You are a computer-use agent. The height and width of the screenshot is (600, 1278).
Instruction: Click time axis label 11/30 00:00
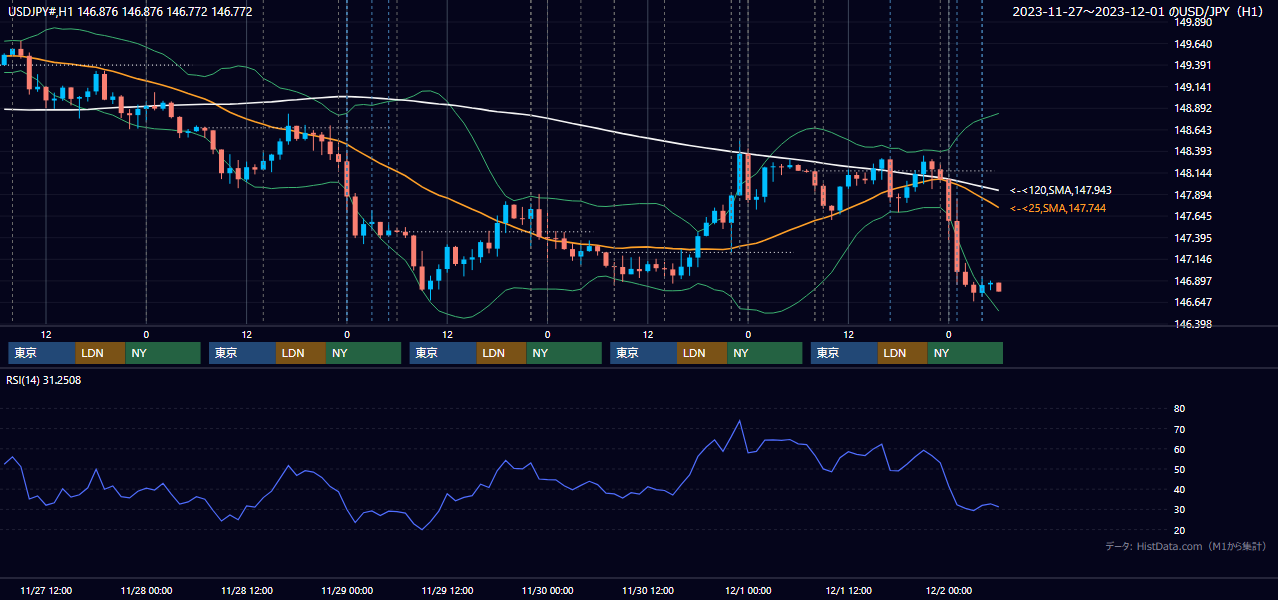pos(547,590)
